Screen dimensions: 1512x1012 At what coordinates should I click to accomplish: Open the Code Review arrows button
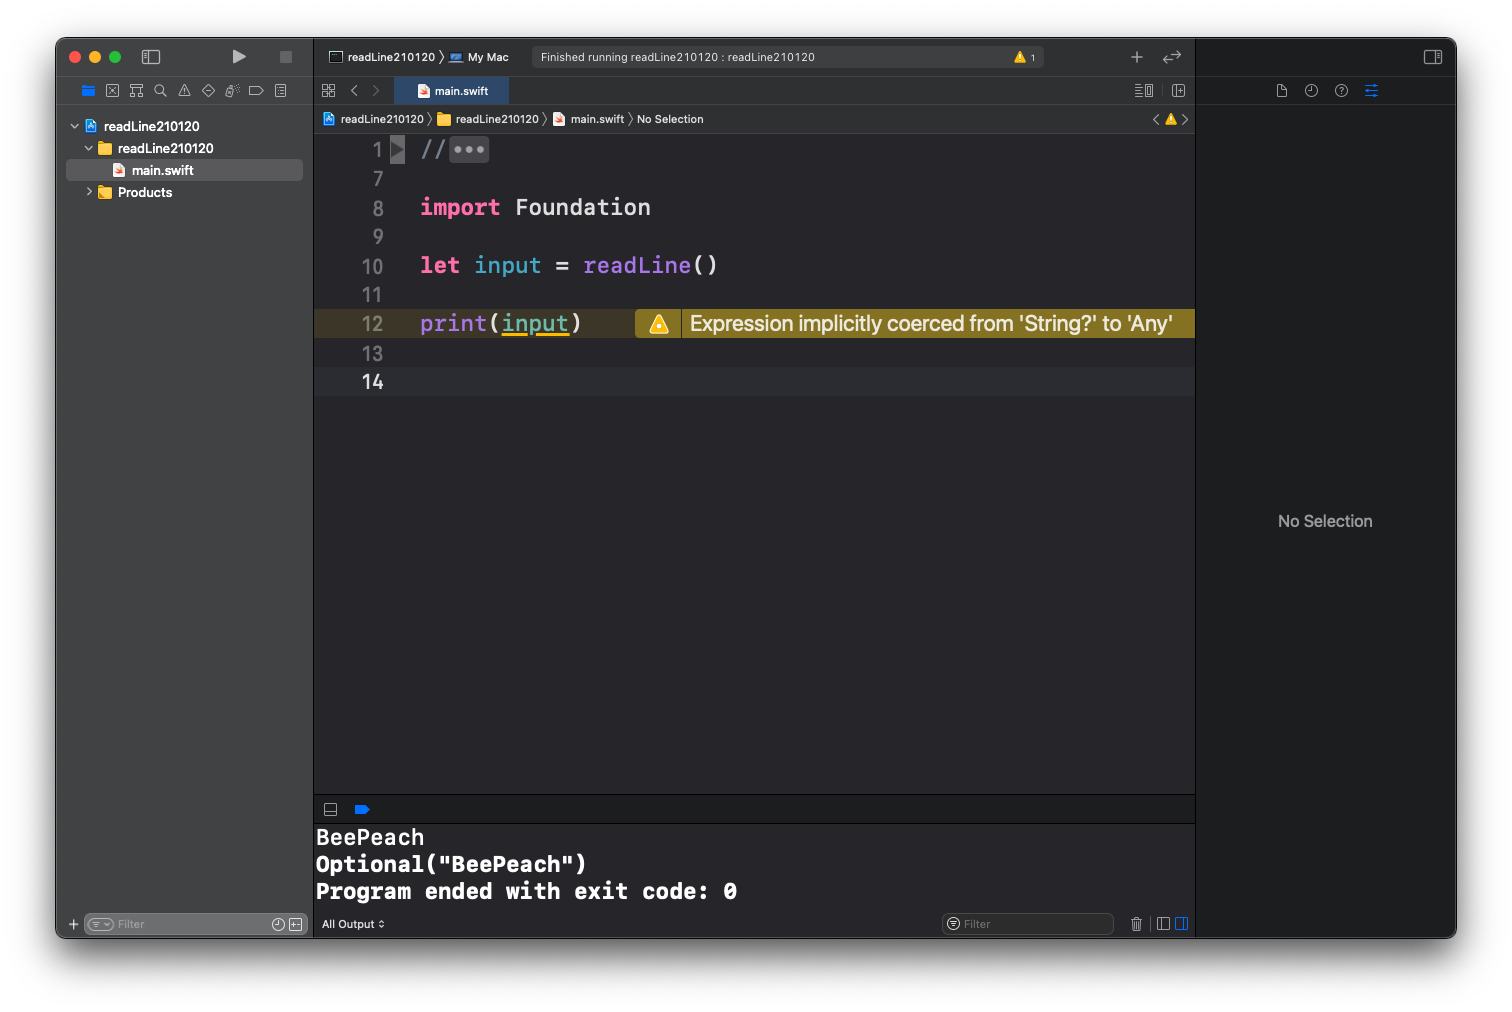1172,57
